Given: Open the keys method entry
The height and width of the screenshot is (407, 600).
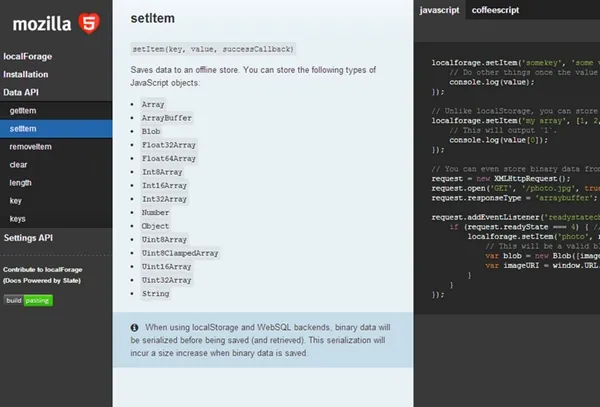Looking at the screenshot, I should tap(18, 218).
